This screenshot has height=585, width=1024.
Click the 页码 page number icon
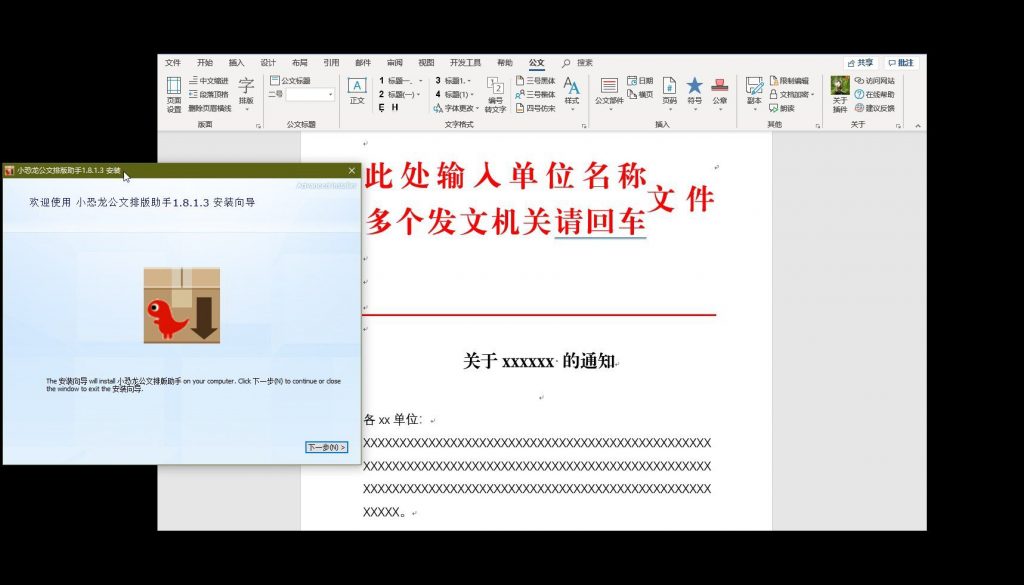[x=669, y=91]
